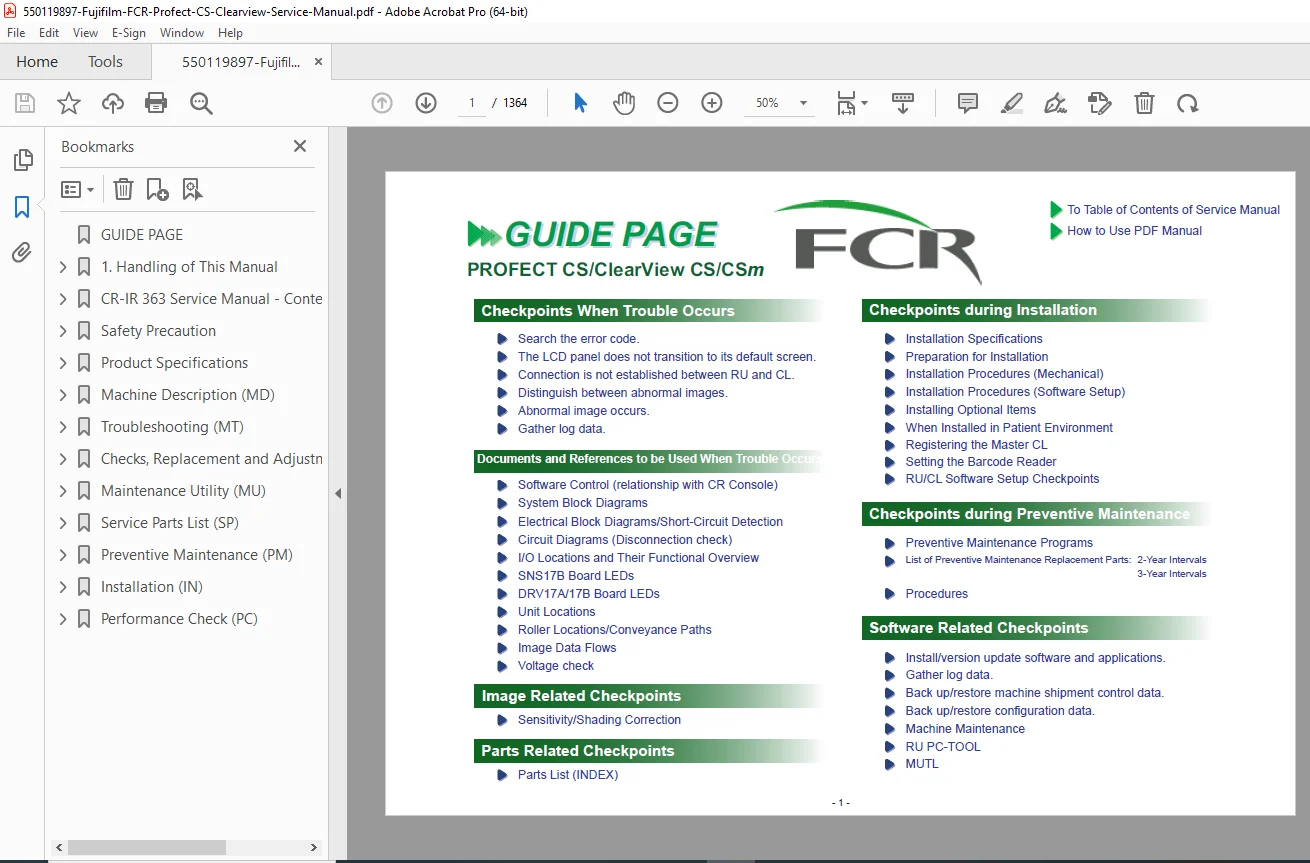
Task: Select the GUIDE PAGE bookmark
Action: pyautogui.click(x=142, y=235)
